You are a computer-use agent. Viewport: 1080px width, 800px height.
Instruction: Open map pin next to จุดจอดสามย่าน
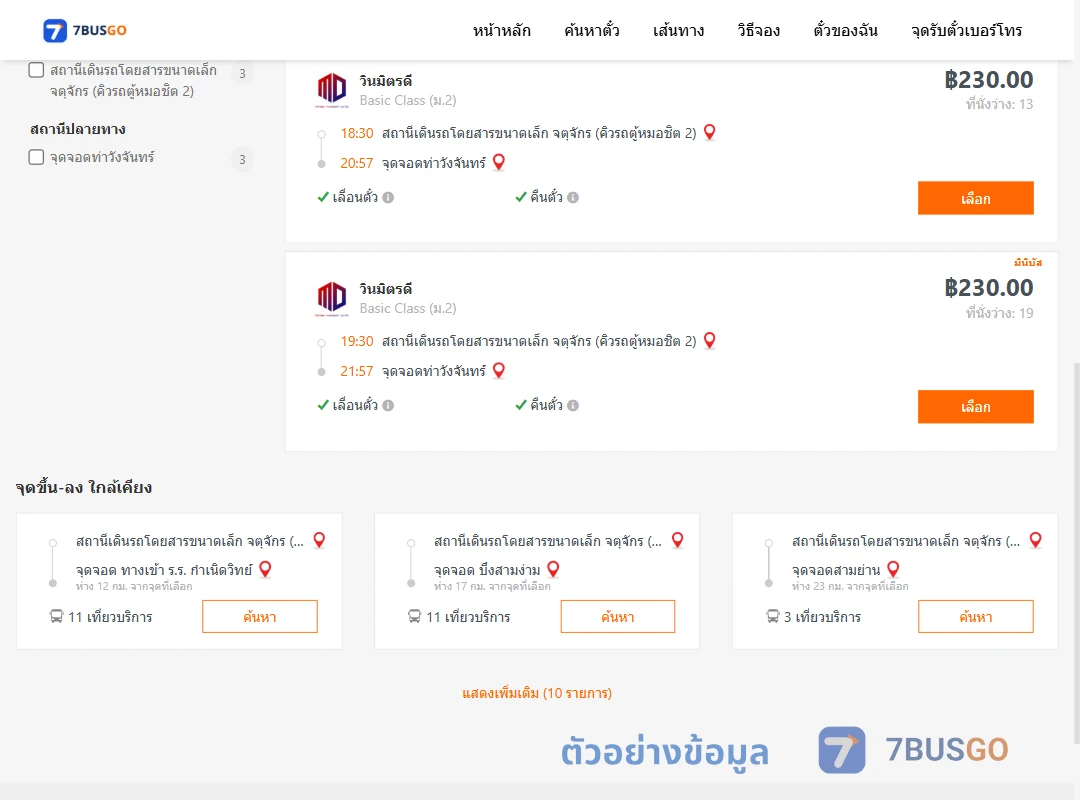893,569
